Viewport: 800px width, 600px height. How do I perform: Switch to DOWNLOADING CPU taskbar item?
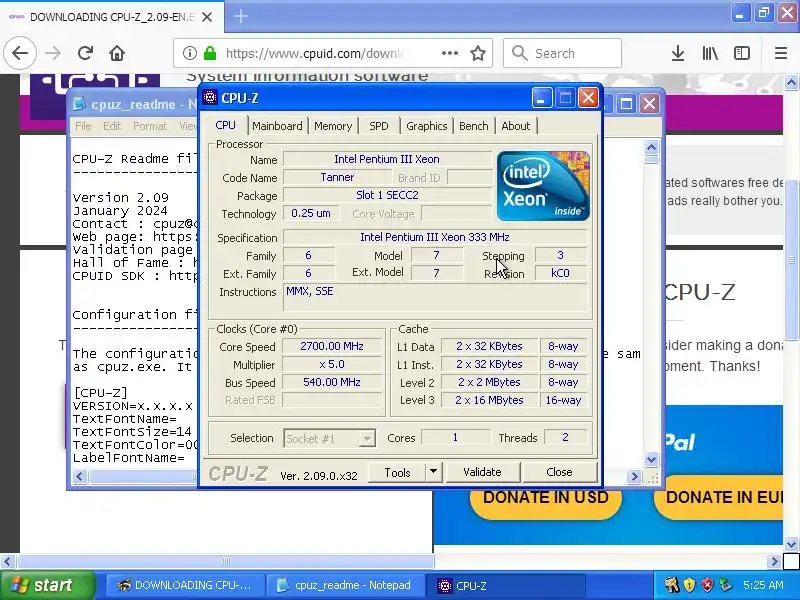tap(186, 585)
